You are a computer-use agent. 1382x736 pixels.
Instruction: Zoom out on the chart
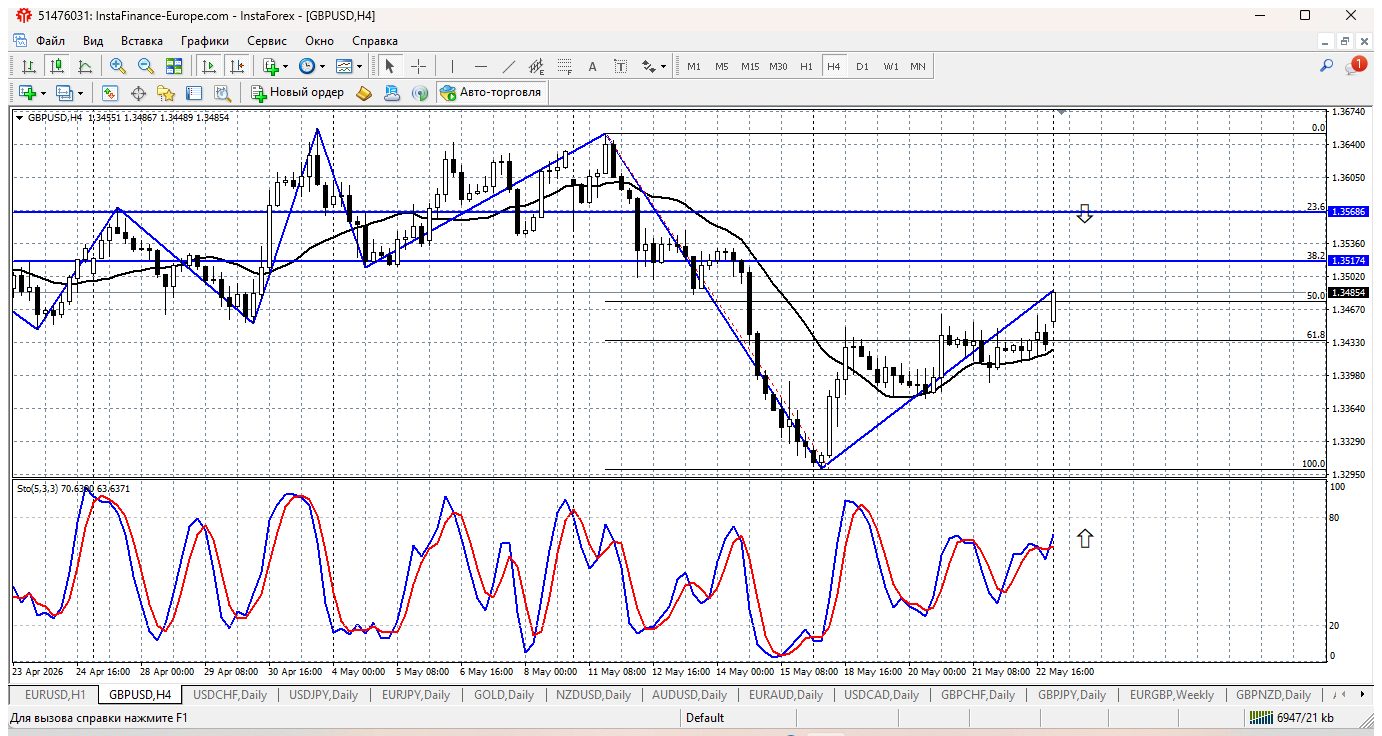tap(146, 66)
